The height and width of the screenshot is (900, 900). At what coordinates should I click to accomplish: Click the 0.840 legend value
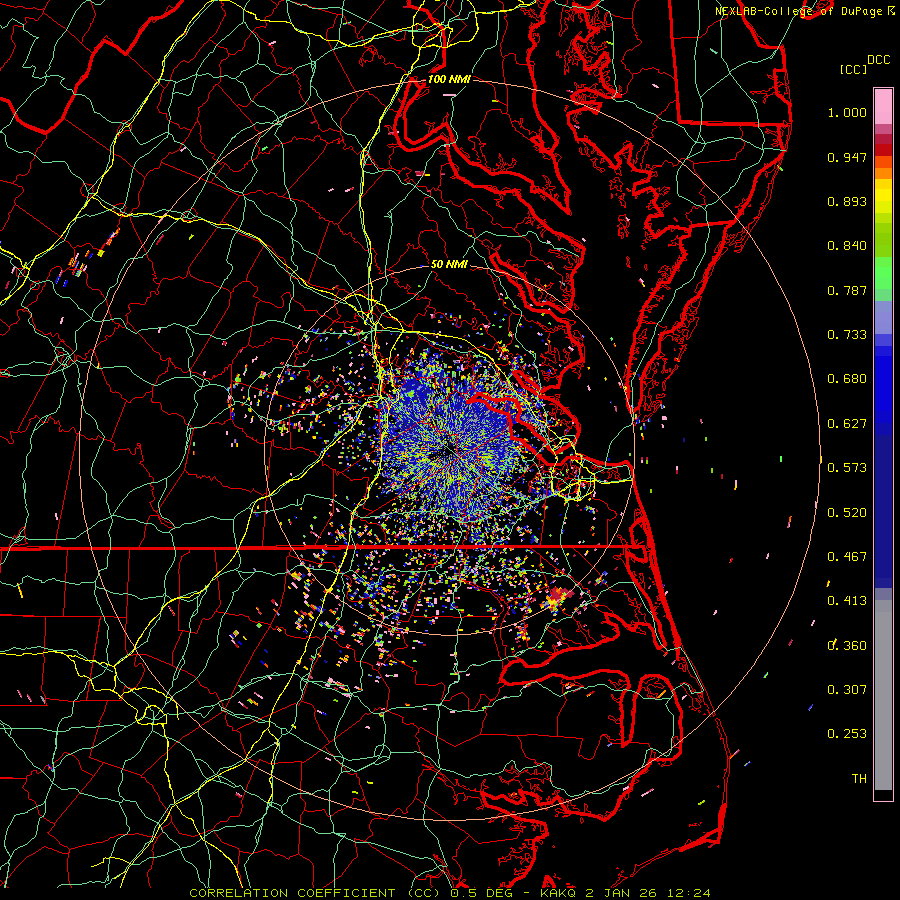(847, 246)
